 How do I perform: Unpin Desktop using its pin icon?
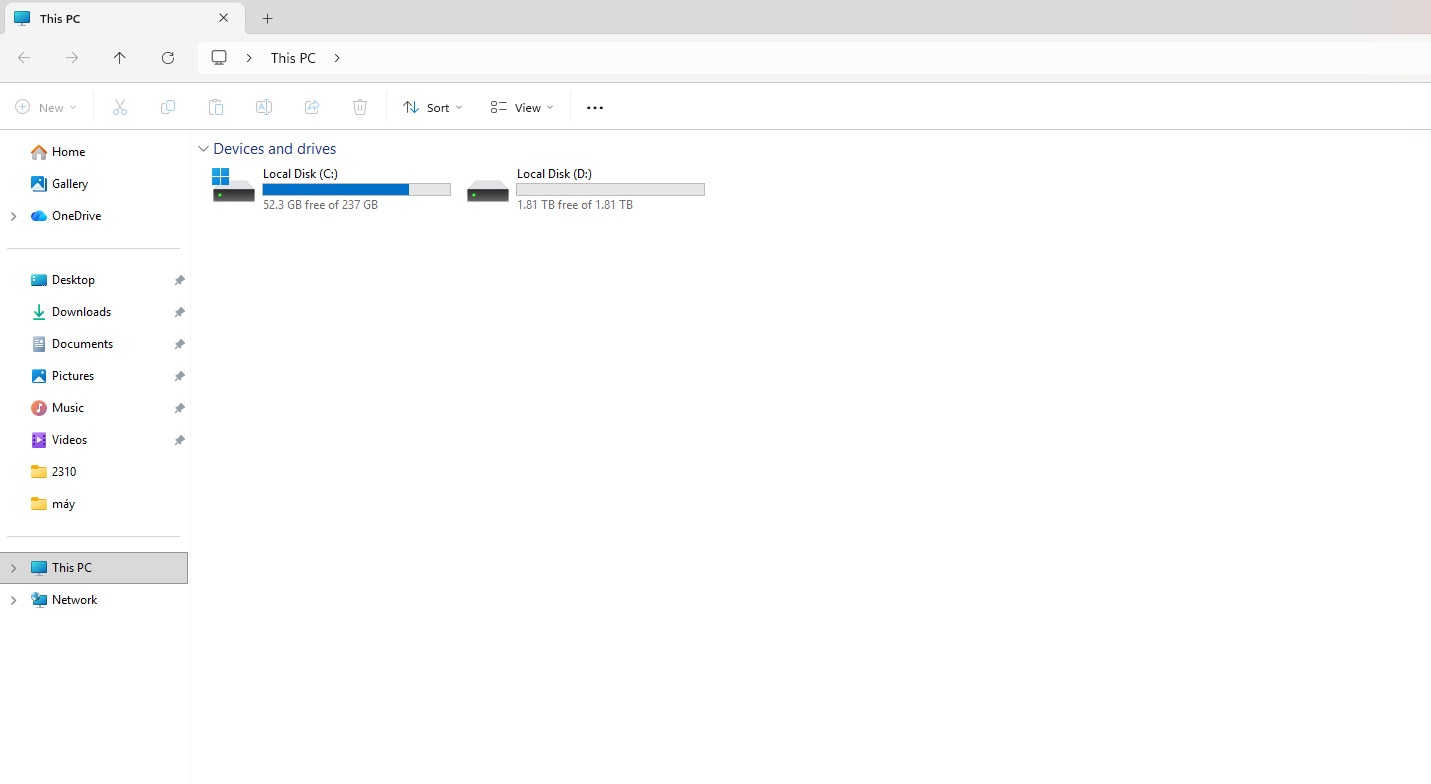[x=179, y=280]
